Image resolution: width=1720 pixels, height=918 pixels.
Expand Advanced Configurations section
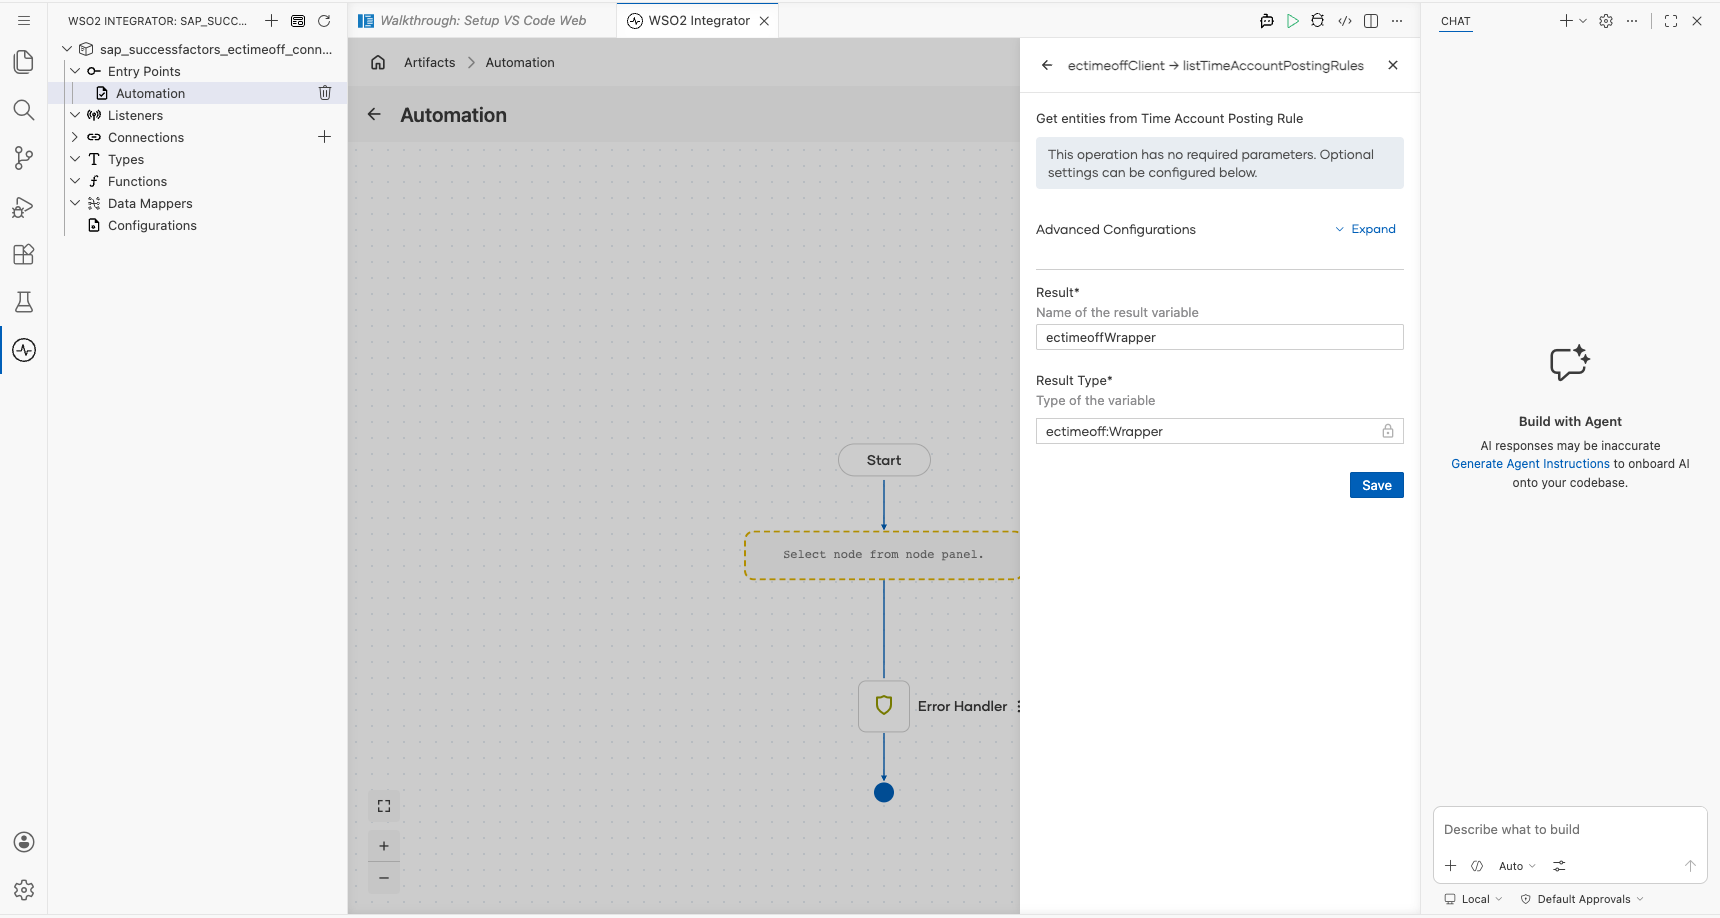point(1366,229)
